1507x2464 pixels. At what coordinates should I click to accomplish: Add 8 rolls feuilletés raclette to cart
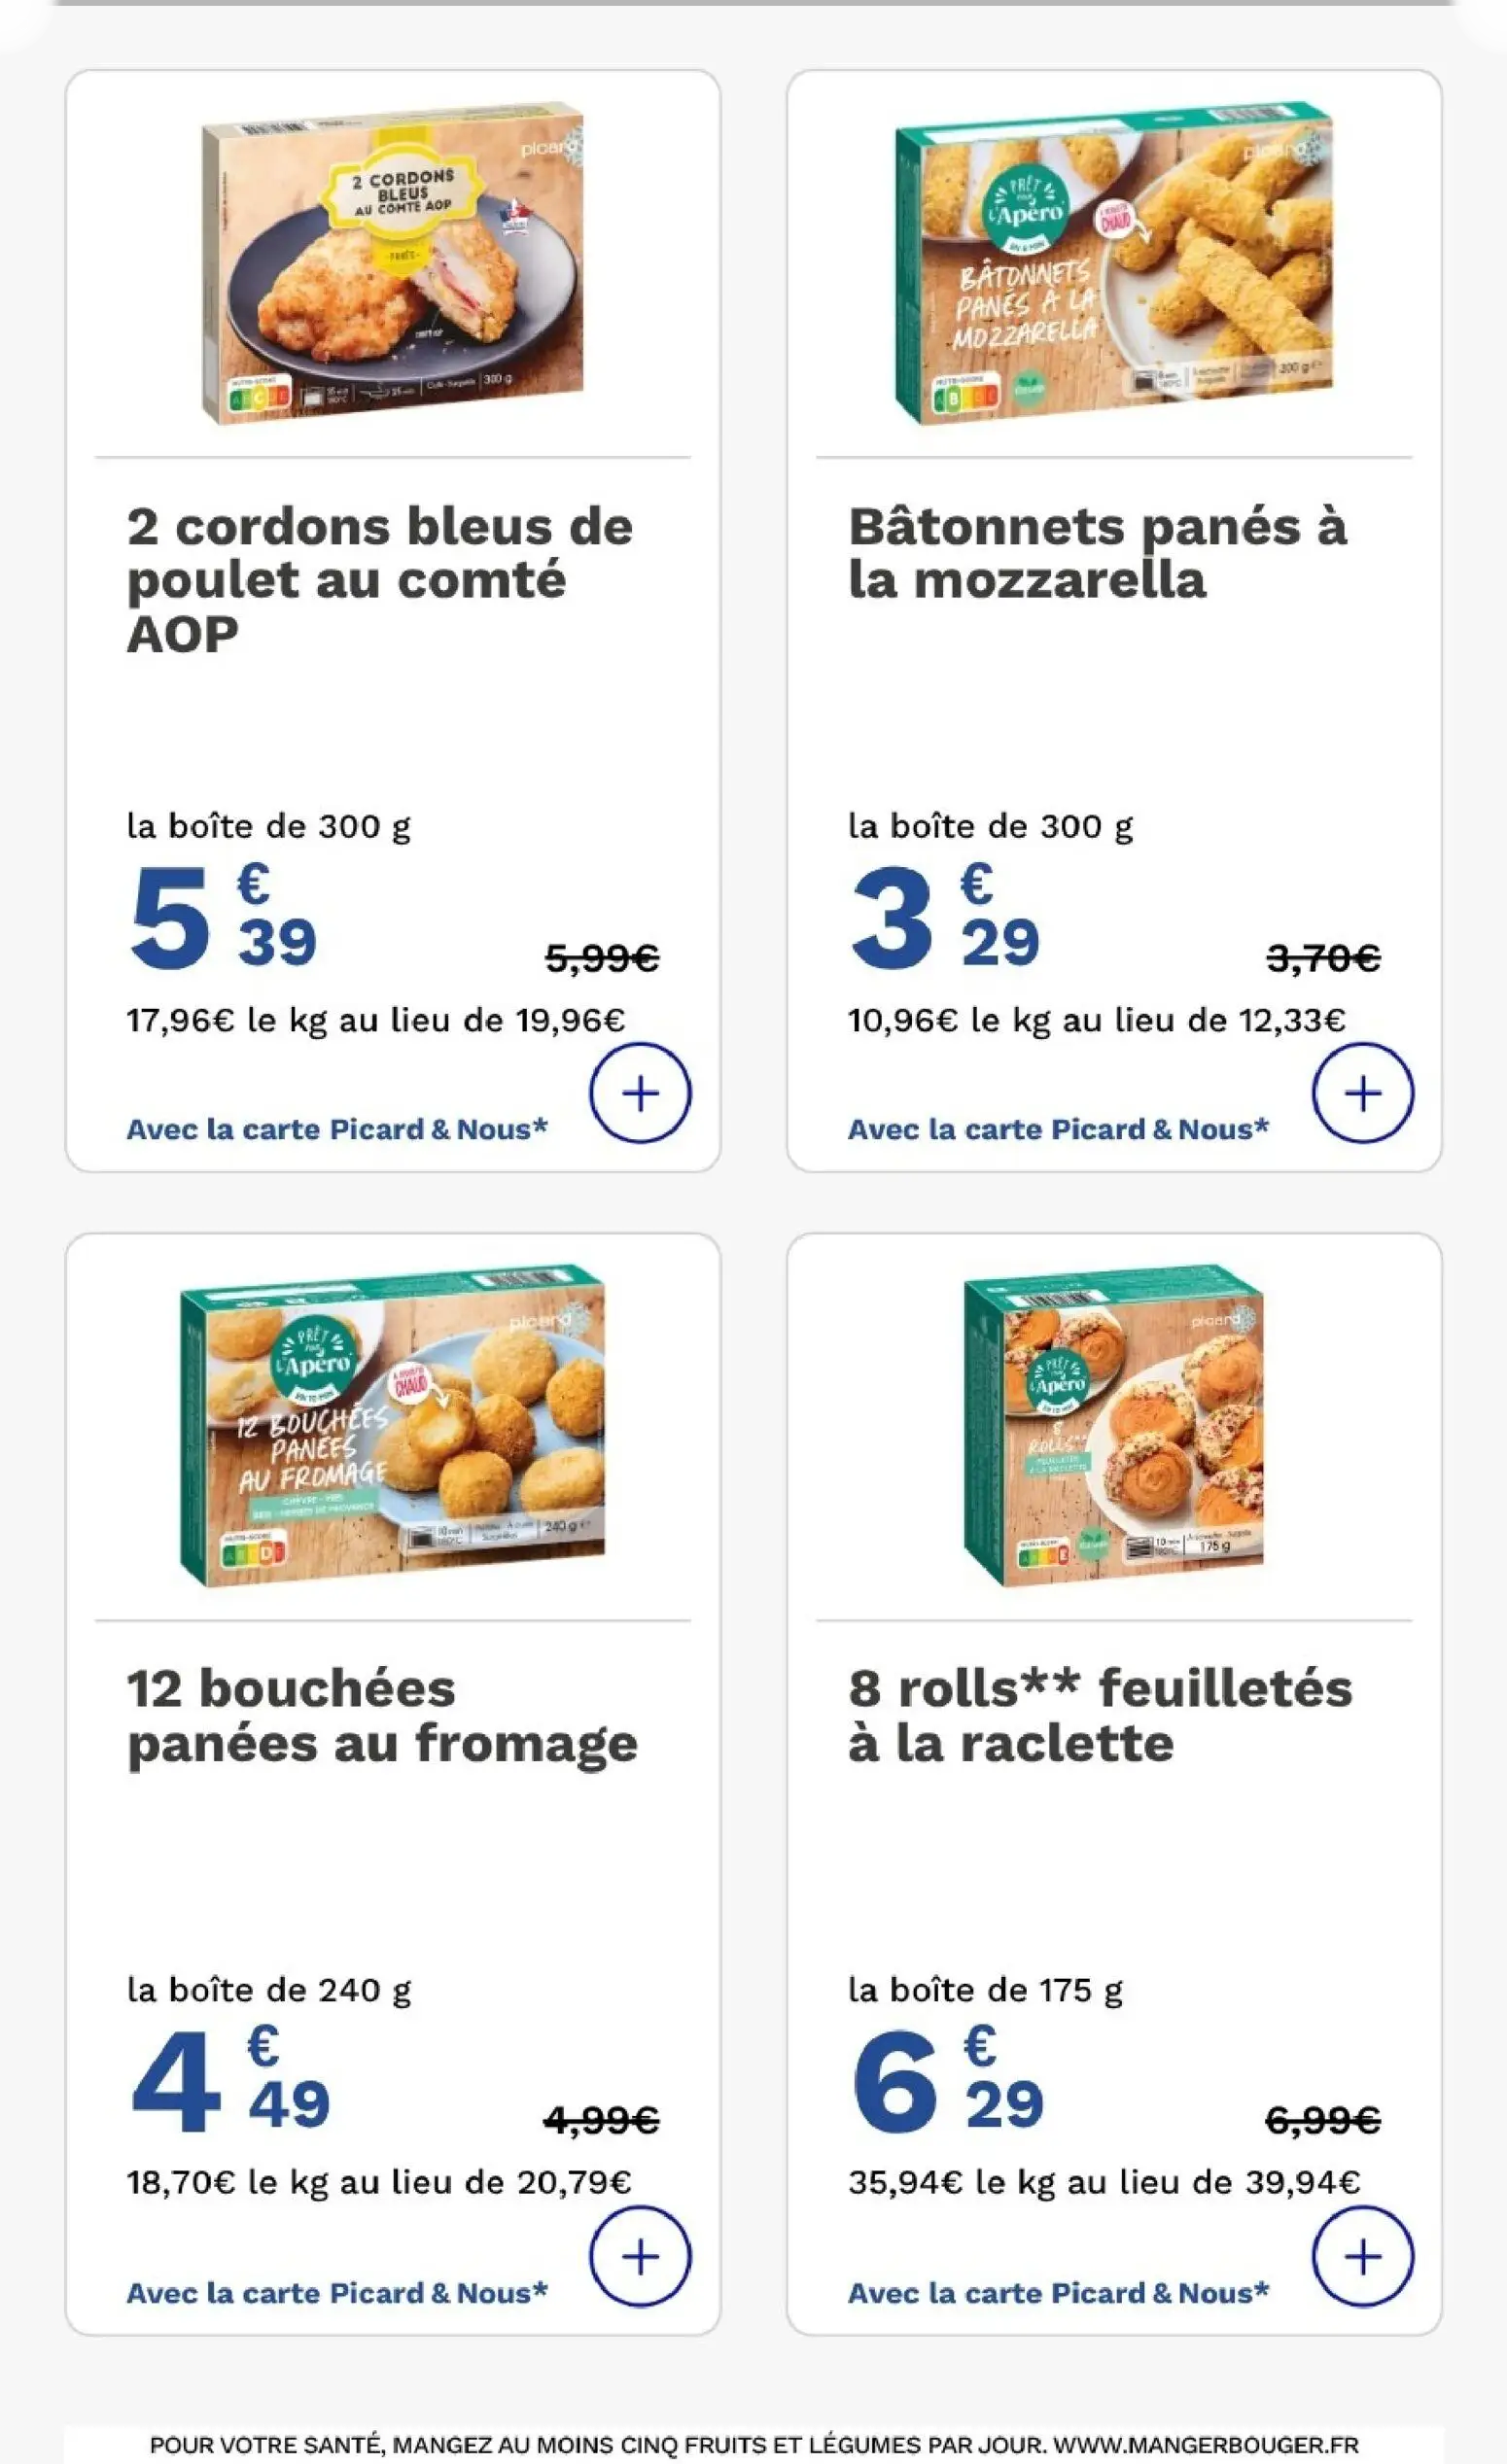pos(1362,2257)
